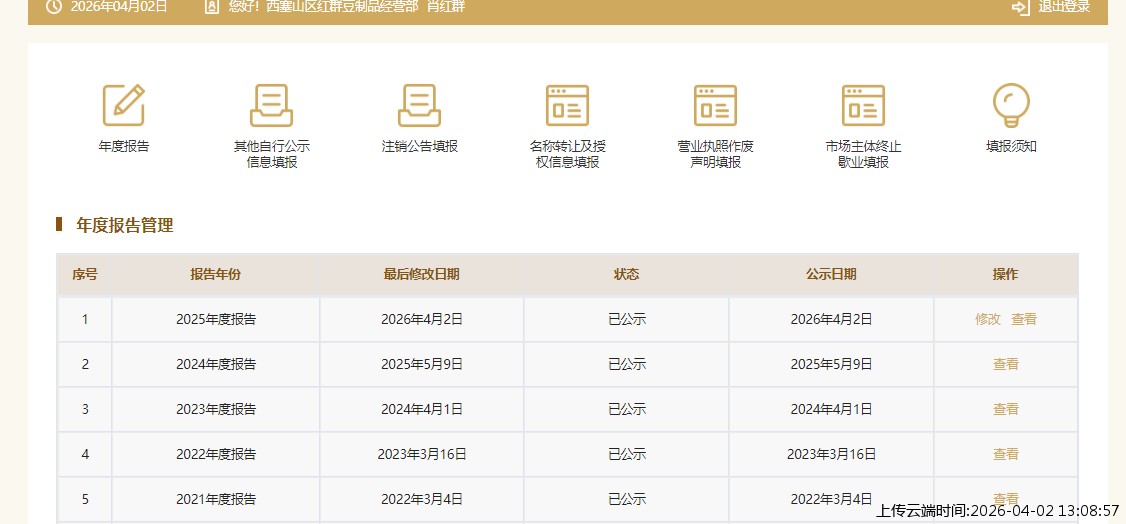Screen dimensions: 1126x524
Task: Open the 填报须知 lightbulb icon
Action: 1011,105
